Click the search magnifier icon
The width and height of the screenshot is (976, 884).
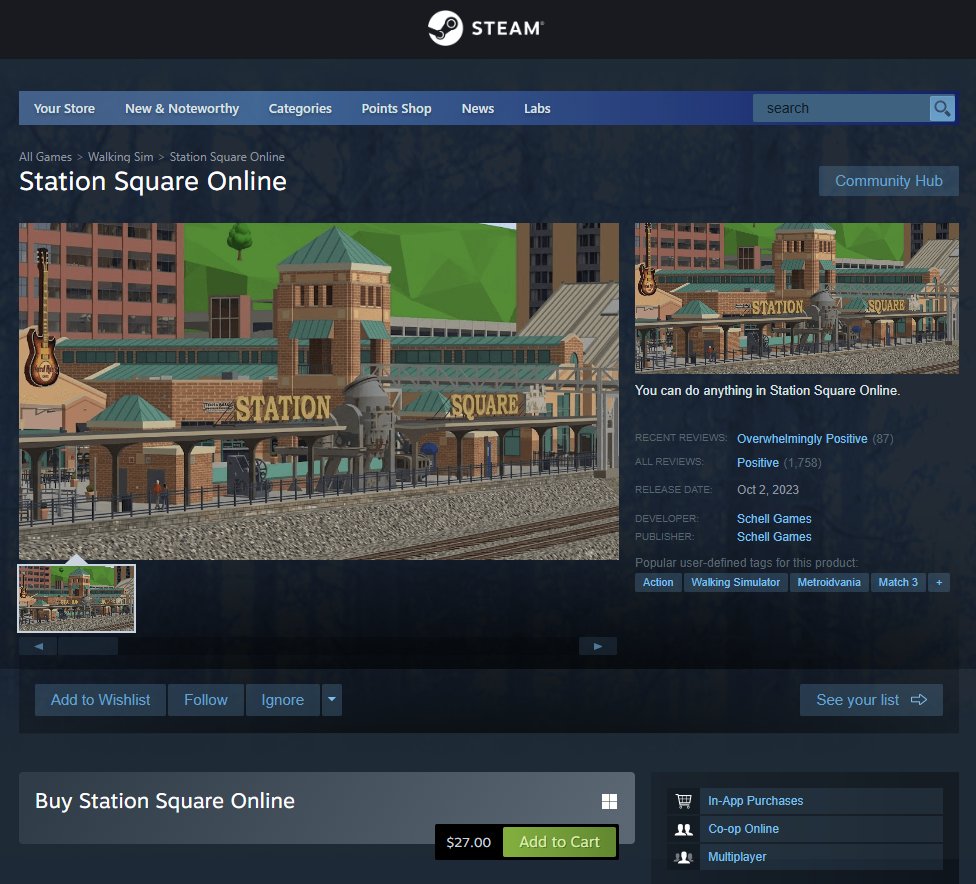tap(942, 108)
